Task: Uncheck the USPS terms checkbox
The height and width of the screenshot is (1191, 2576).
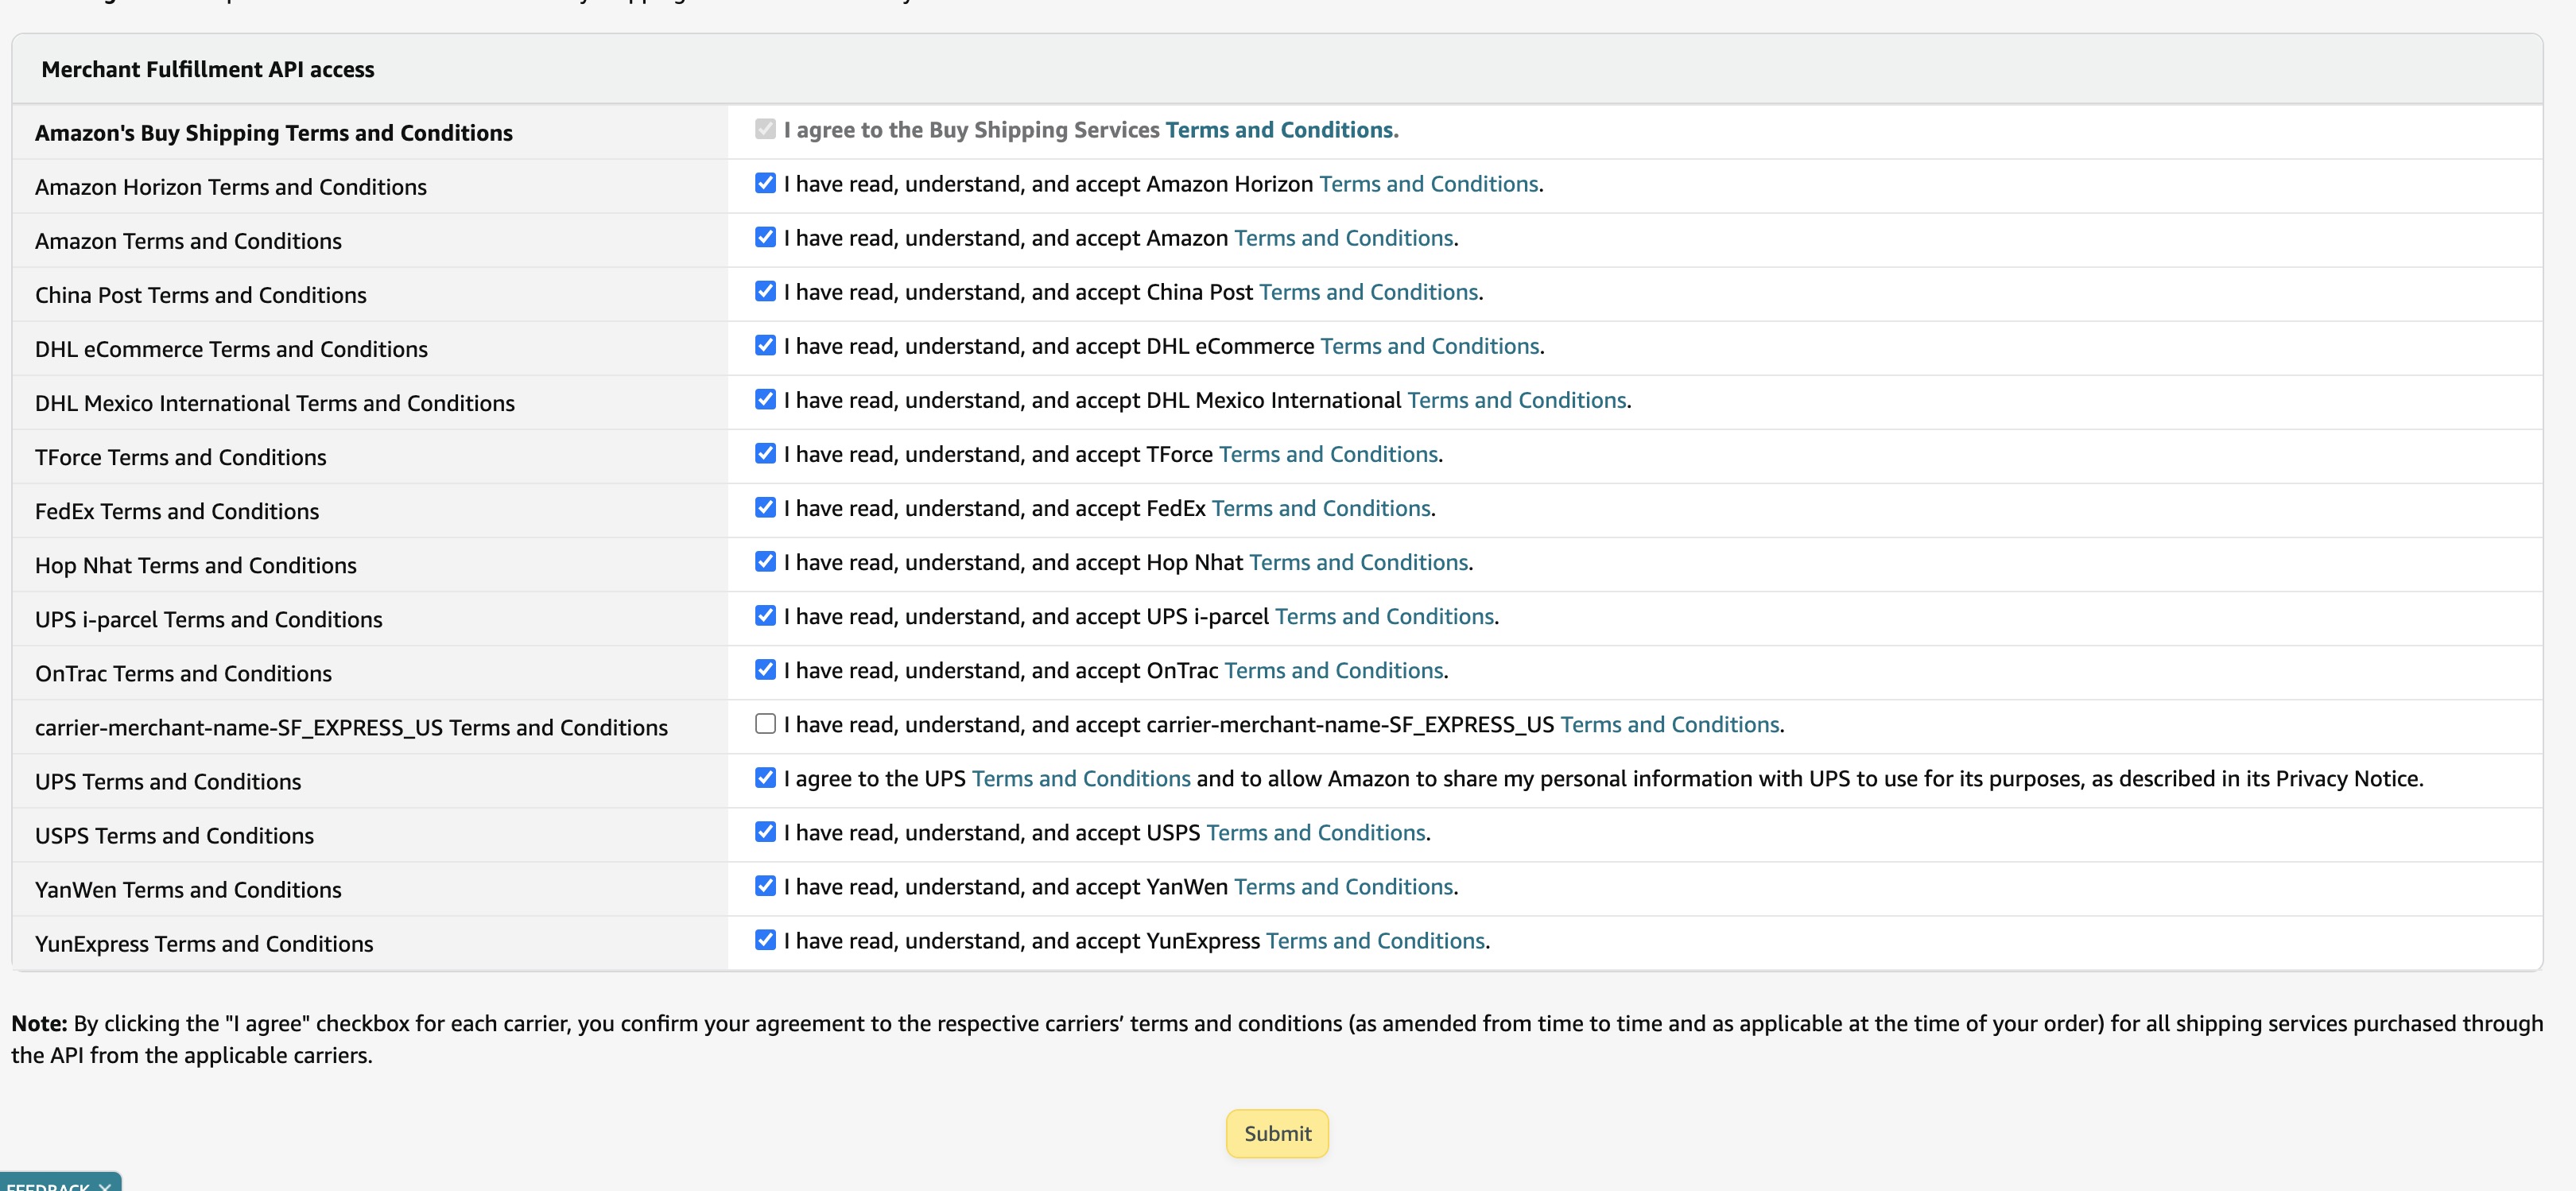Action: coord(765,831)
